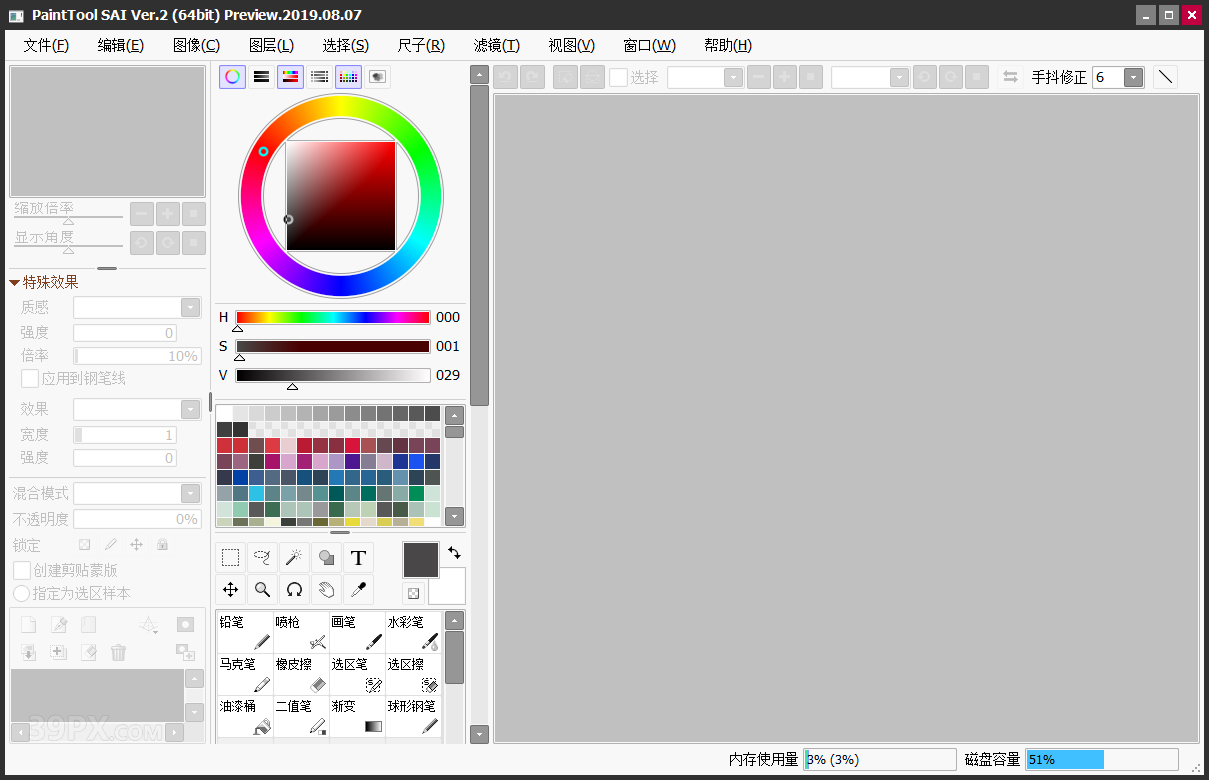1209x780 pixels.
Task: Click the 内存使用量 memory usage bar
Action: point(880,760)
